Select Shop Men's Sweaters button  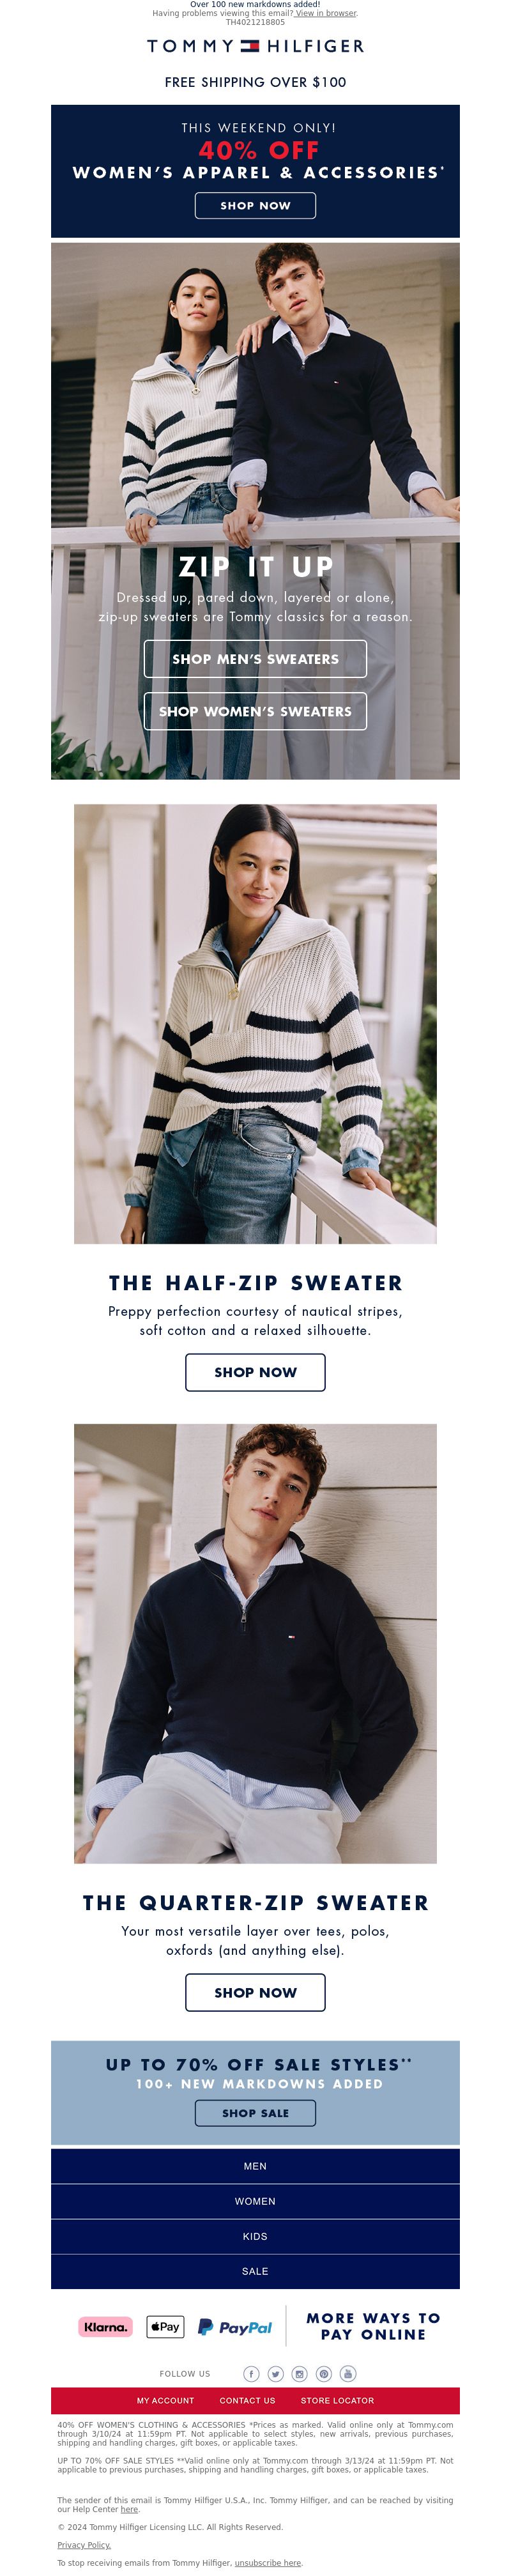coord(255,659)
